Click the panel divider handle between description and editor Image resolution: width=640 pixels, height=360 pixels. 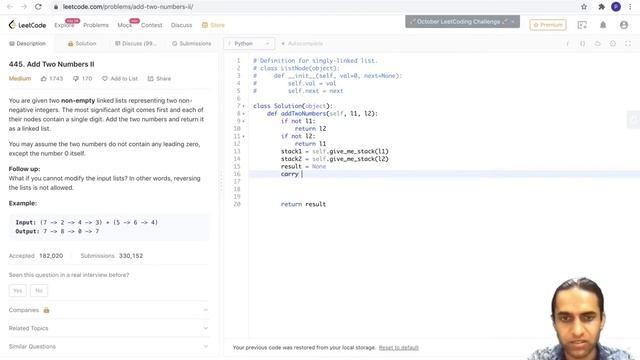coord(221,181)
